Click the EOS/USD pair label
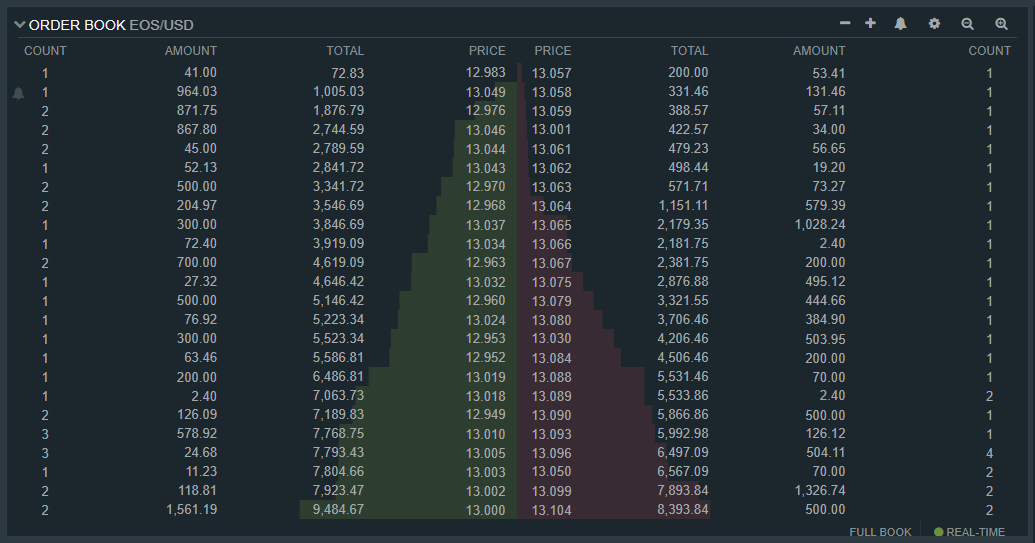Viewport: 1035px width, 543px height. point(162,25)
